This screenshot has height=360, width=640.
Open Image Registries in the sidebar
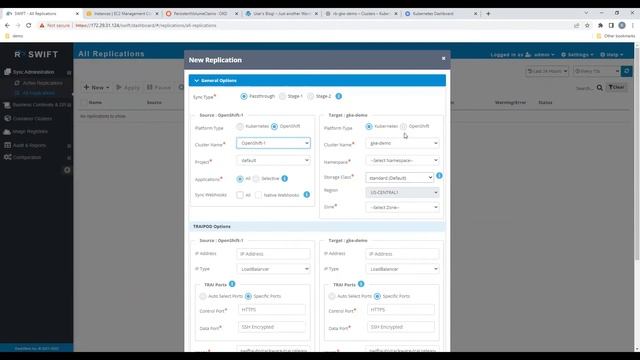click(30, 132)
